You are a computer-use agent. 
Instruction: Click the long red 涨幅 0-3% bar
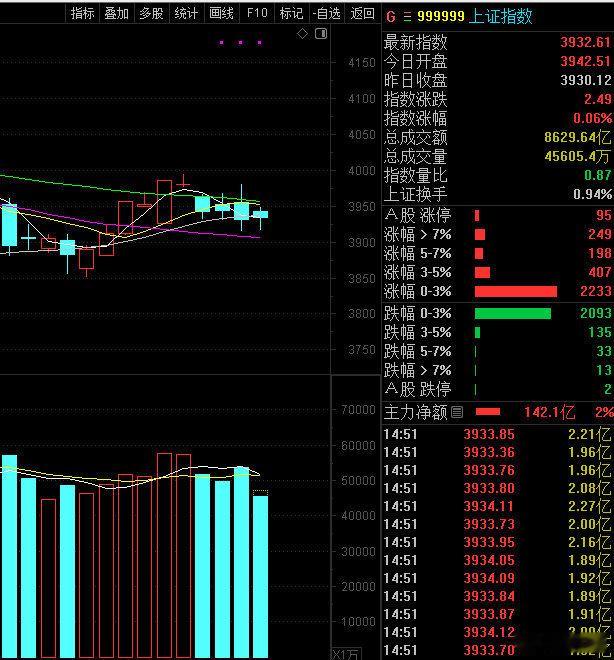click(516, 291)
